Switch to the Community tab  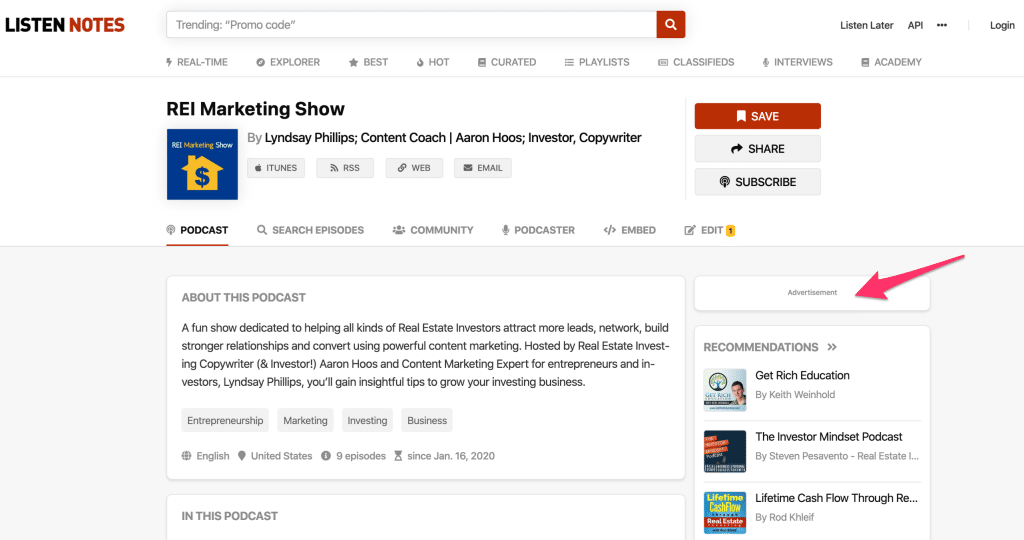tap(433, 230)
